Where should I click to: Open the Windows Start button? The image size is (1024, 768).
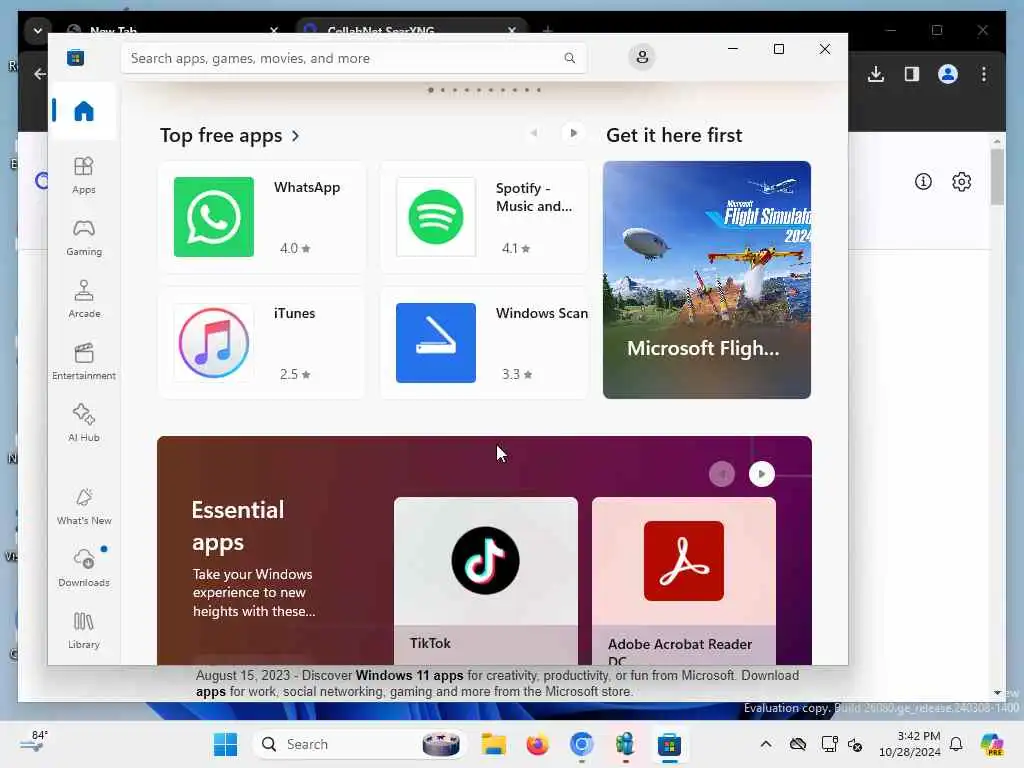coord(225,744)
